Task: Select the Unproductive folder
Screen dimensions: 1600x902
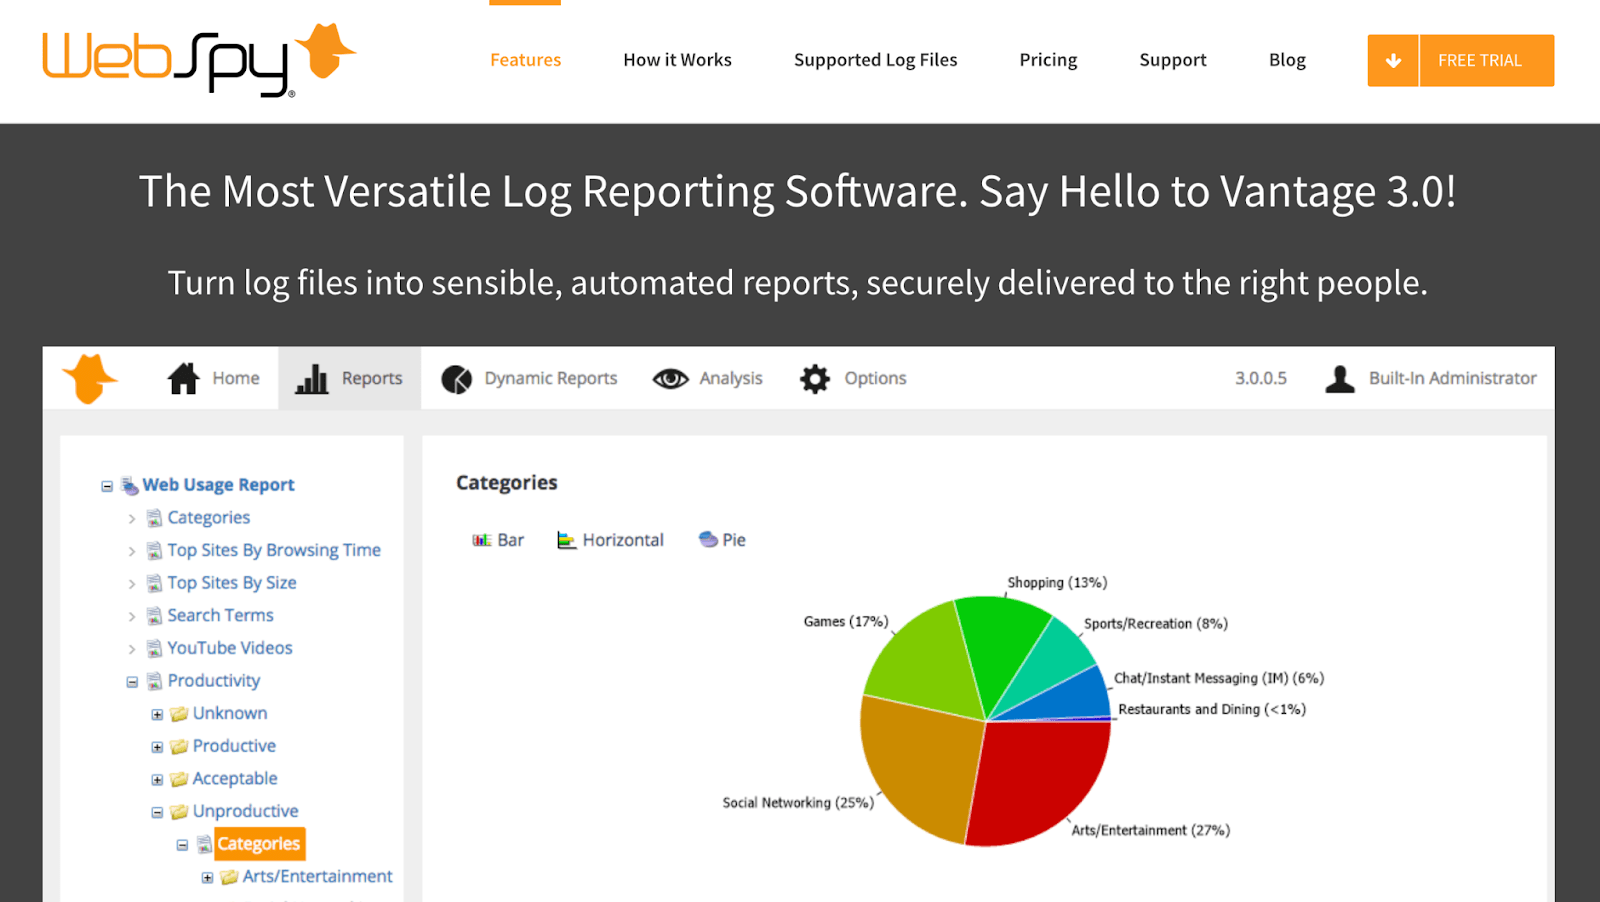Action: click(245, 811)
